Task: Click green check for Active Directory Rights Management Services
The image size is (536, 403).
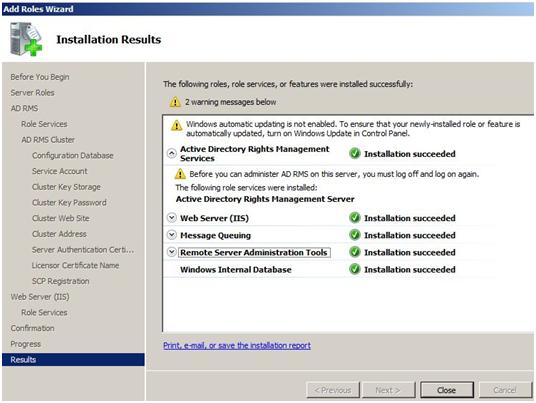Action: (x=355, y=154)
